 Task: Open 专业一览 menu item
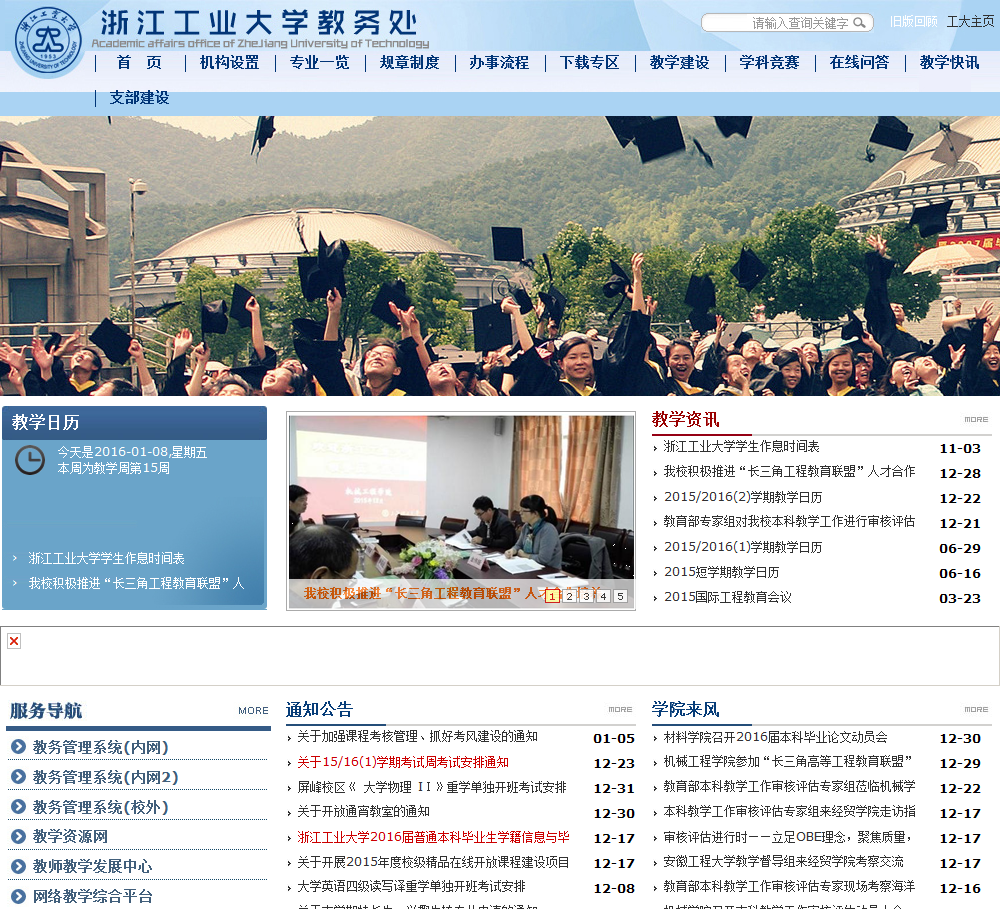click(320, 63)
